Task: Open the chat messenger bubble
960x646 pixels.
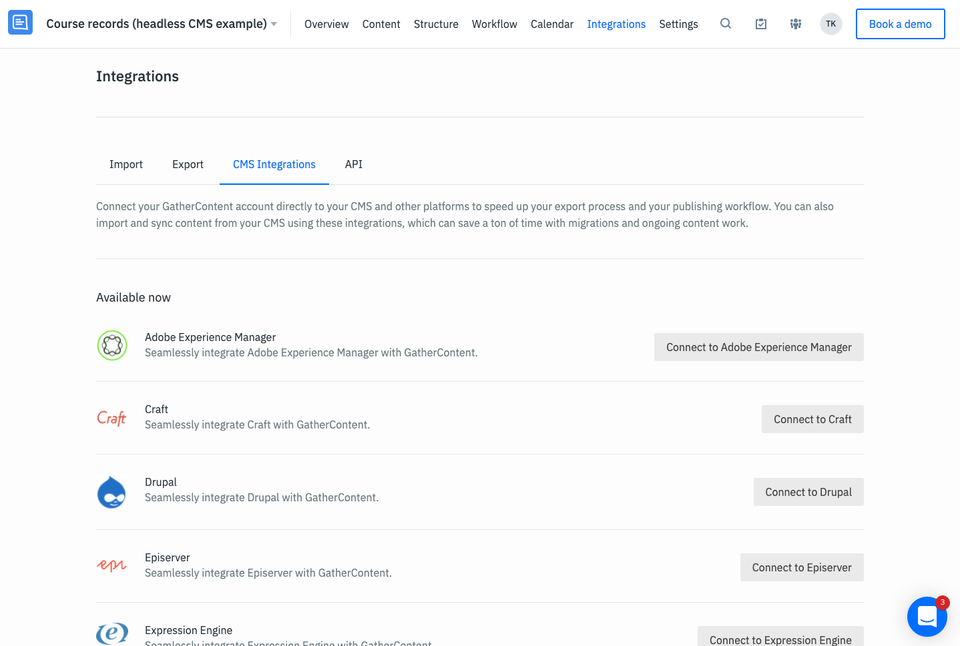Action: [927, 616]
